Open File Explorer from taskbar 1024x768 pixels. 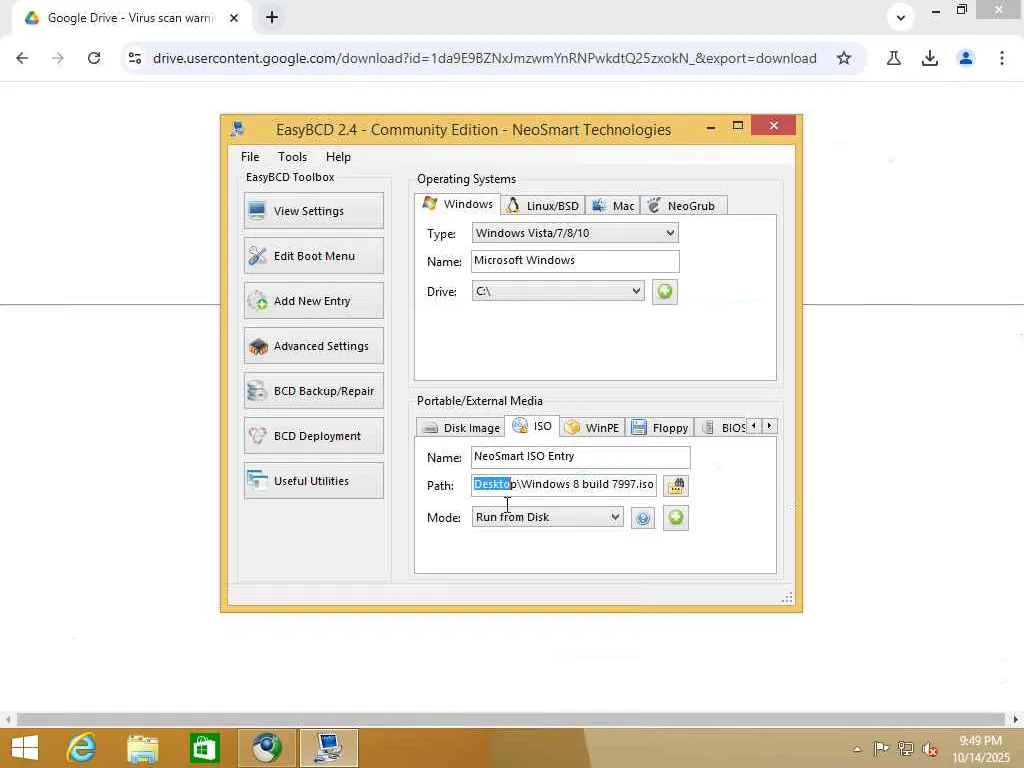(142, 748)
